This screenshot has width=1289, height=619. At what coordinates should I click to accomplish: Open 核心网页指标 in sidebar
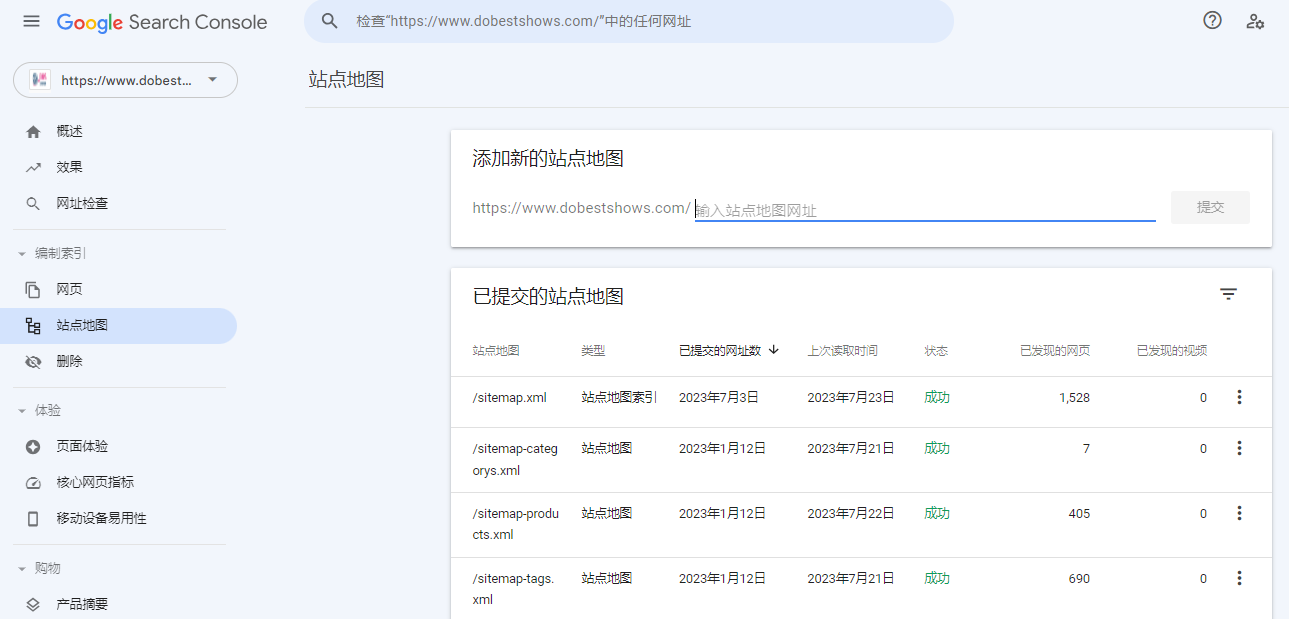[x=118, y=483]
